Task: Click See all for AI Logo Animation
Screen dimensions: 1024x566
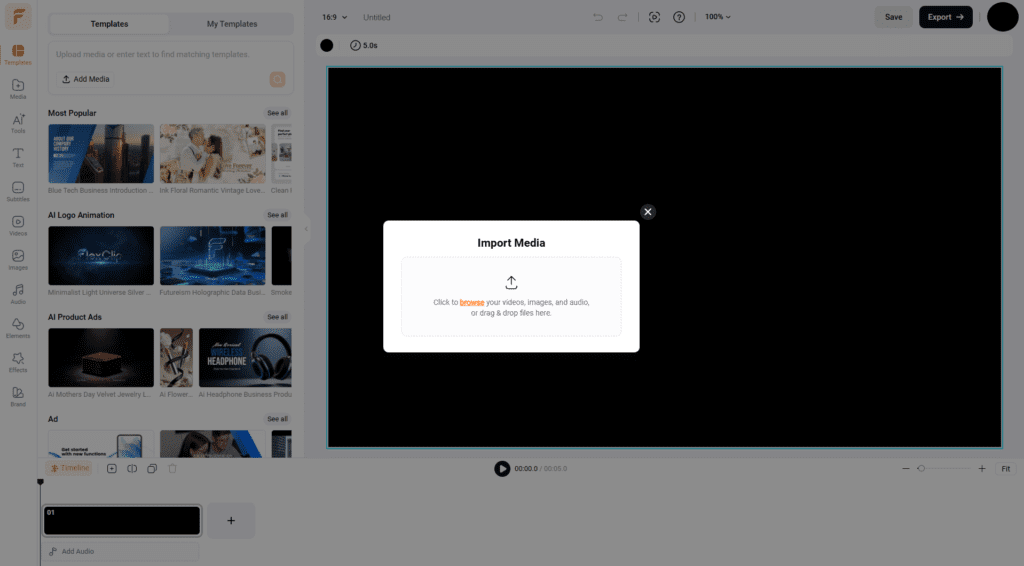Action: pos(278,215)
